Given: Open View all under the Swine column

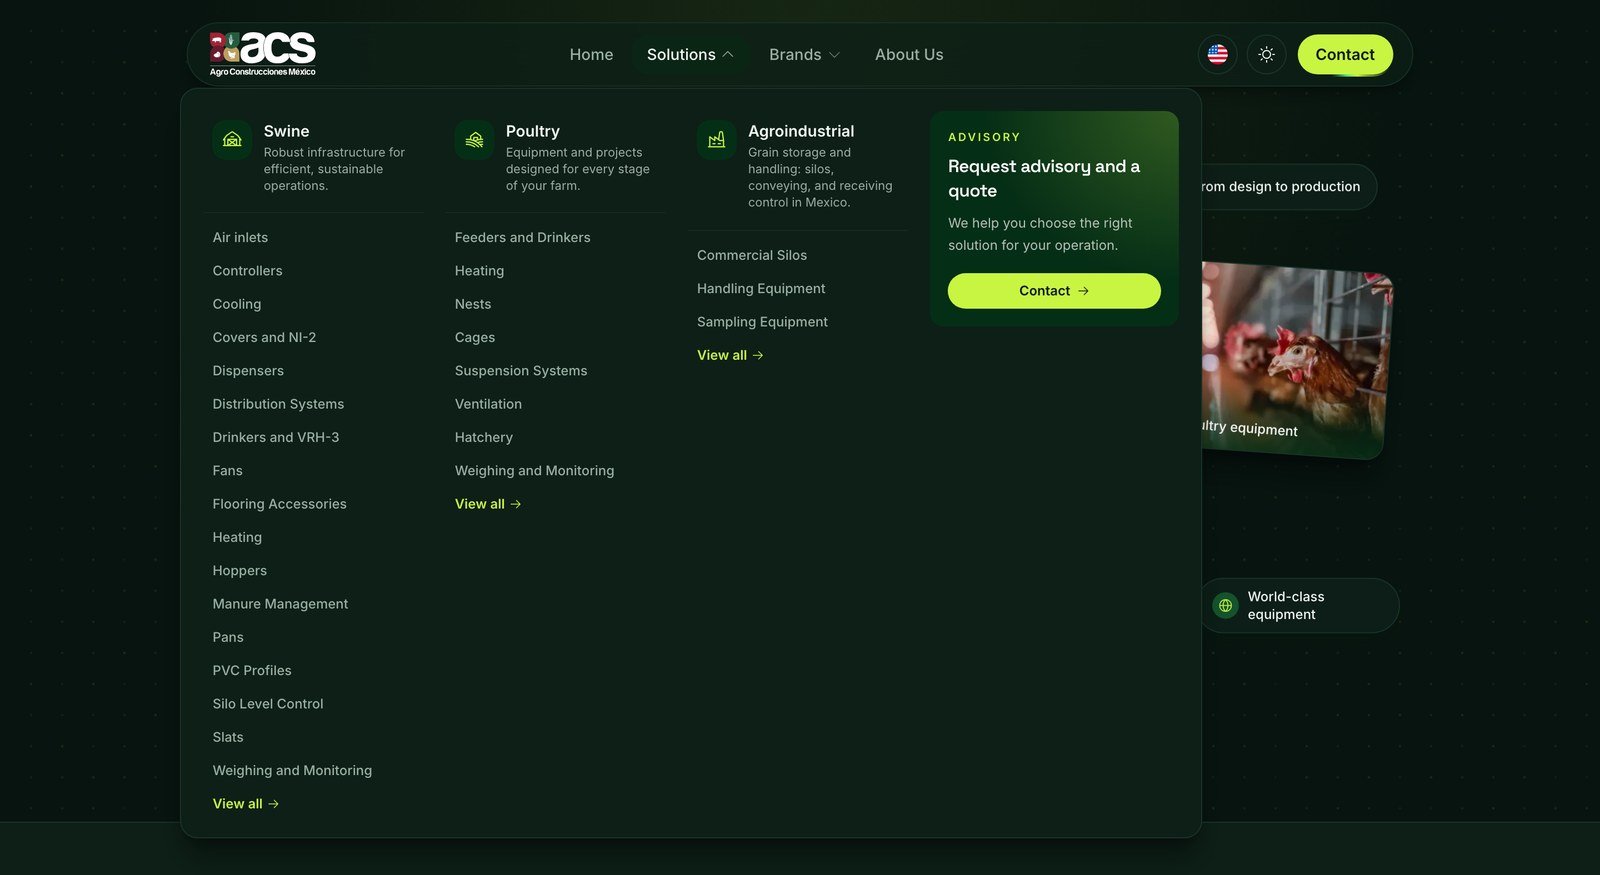Looking at the screenshot, I should coord(246,804).
